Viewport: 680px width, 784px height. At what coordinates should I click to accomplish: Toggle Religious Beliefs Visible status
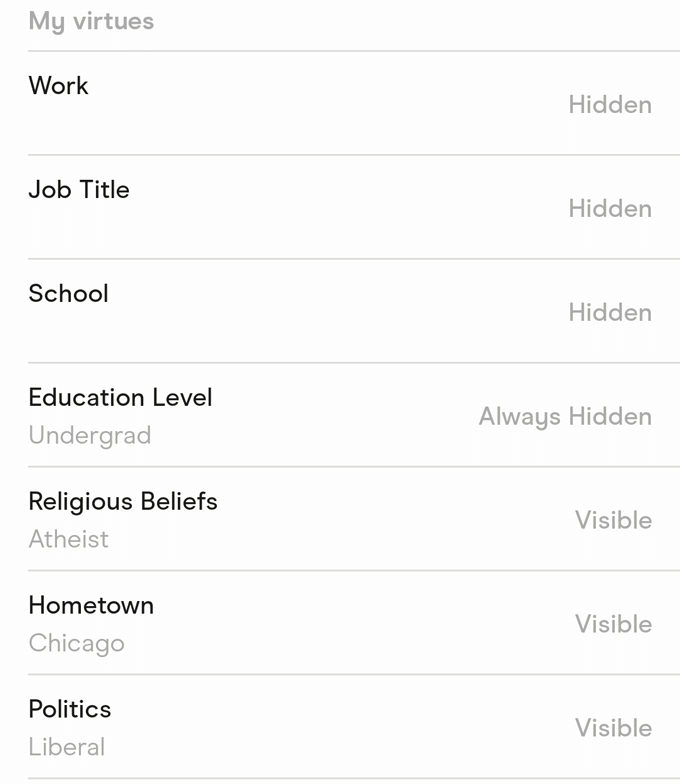tap(614, 520)
